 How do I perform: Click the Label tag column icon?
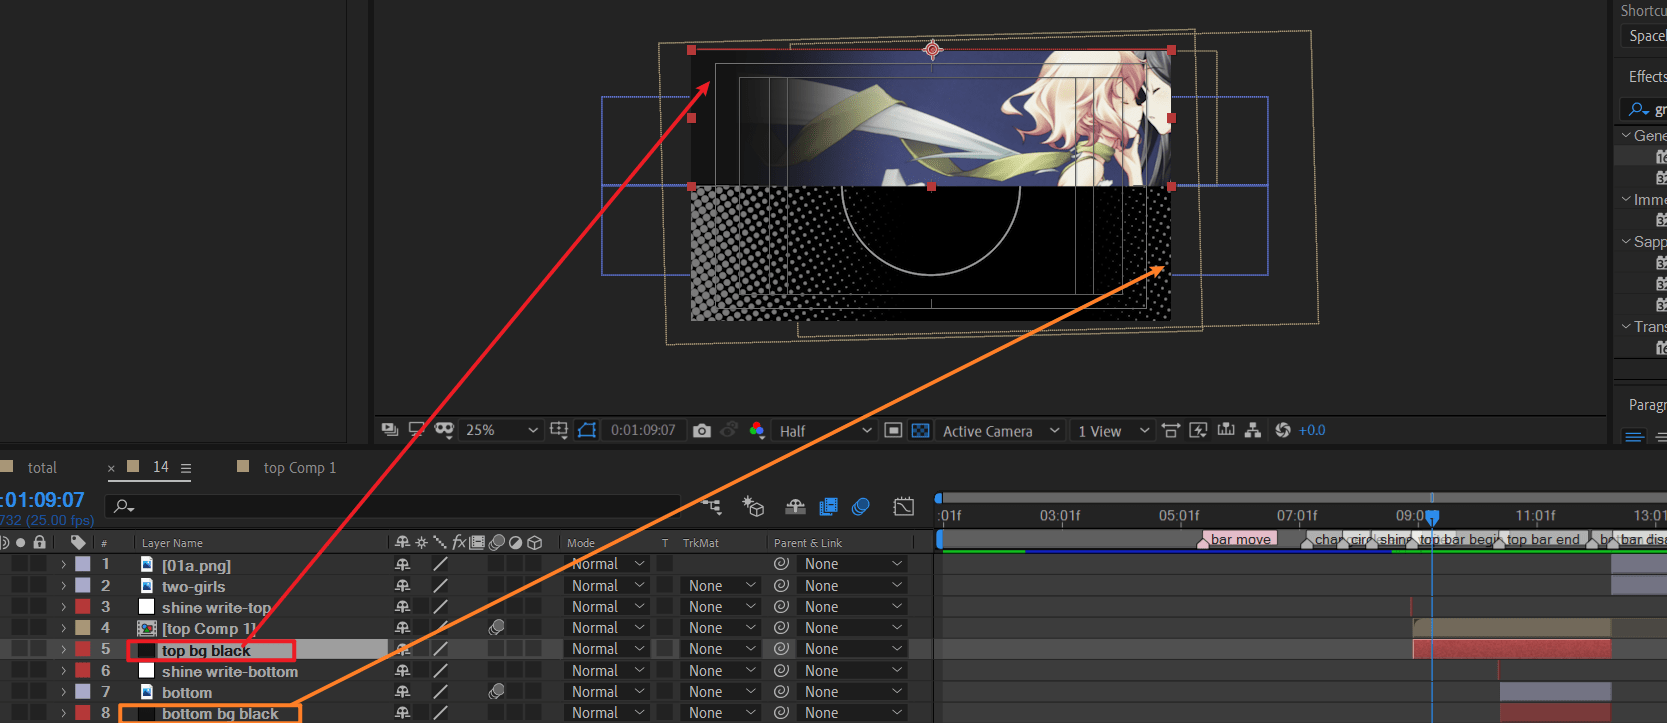77,543
